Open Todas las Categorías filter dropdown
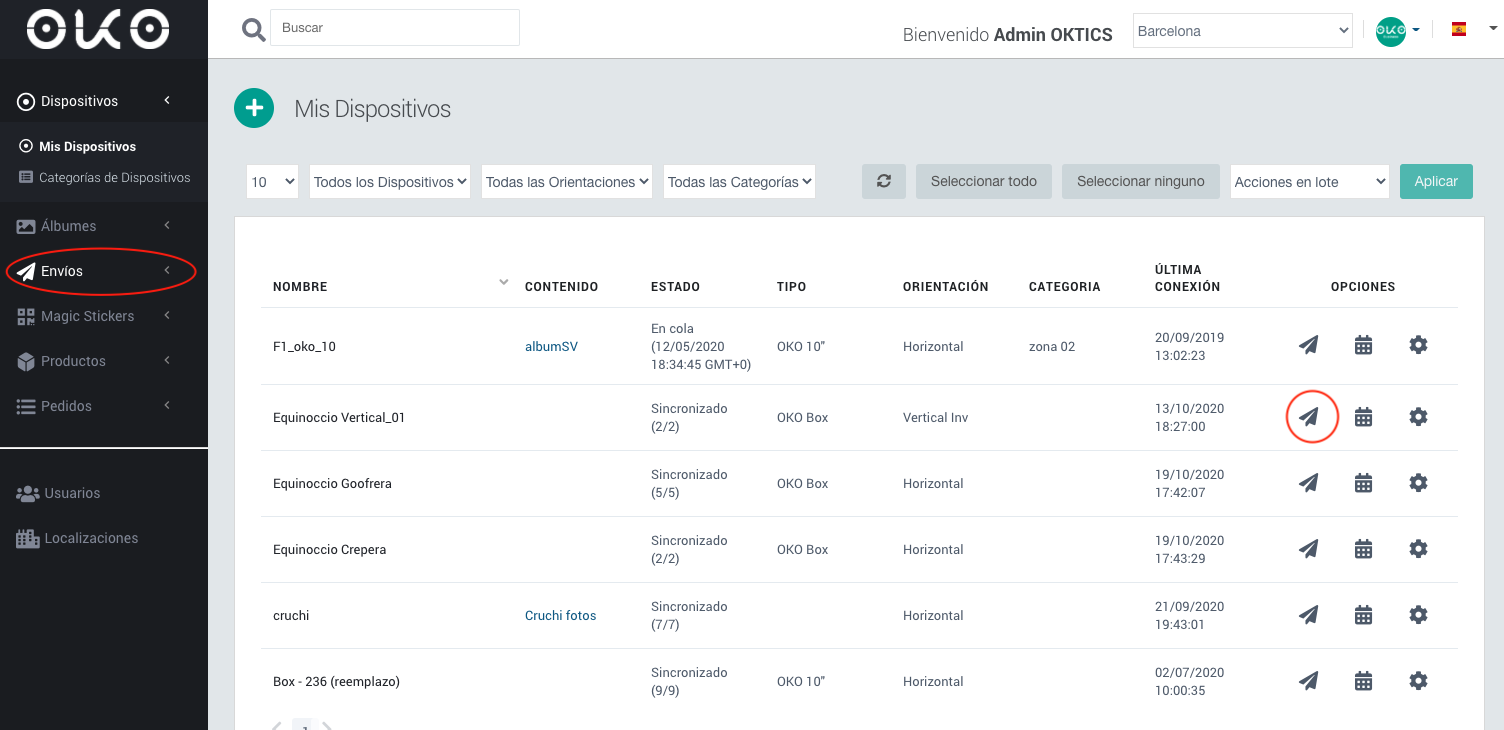The image size is (1504, 730). click(x=739, y=181)
